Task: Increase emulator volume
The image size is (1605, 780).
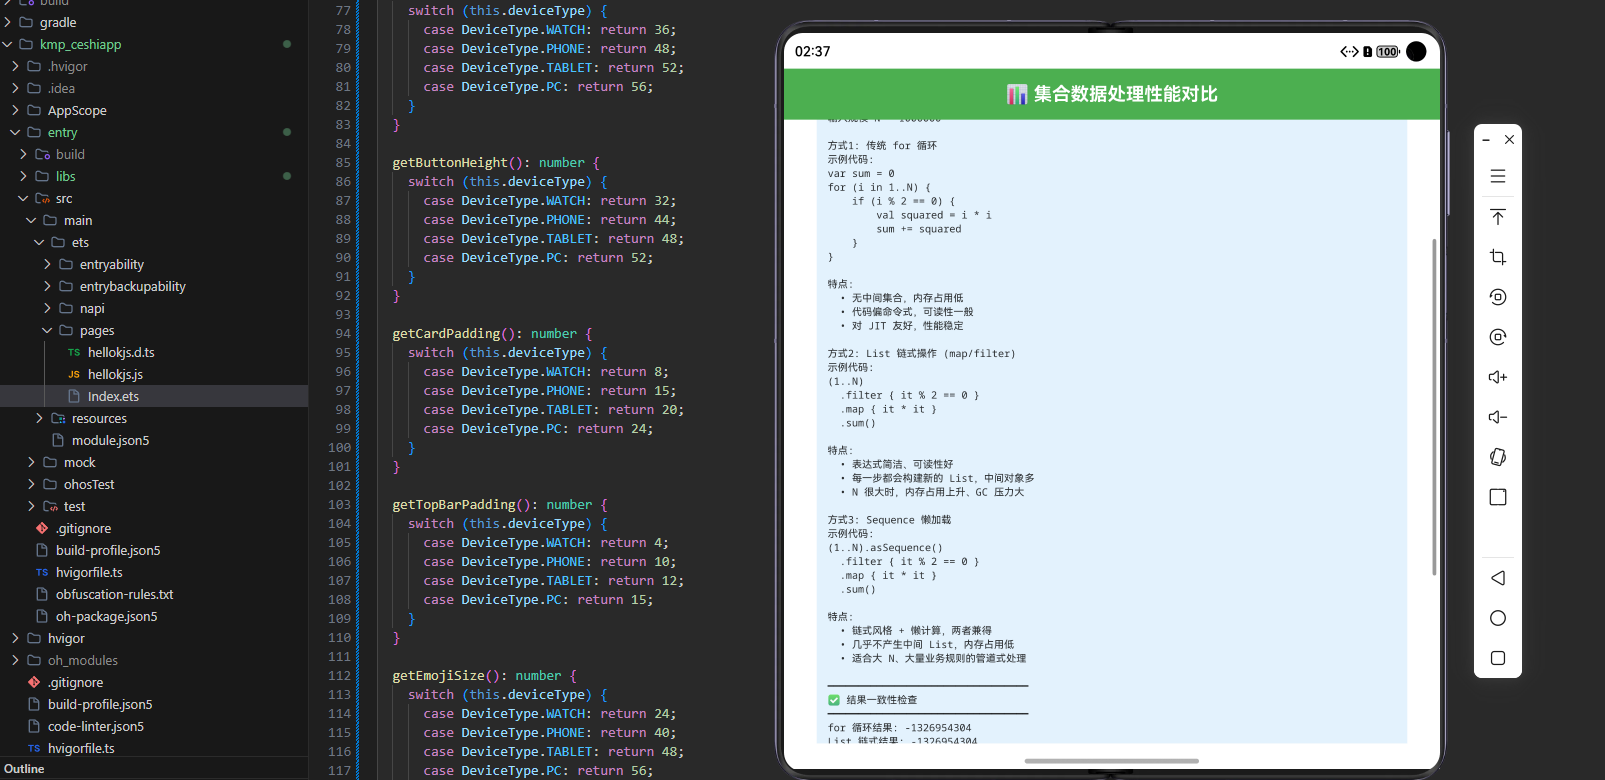Action: coord(1498,377)
